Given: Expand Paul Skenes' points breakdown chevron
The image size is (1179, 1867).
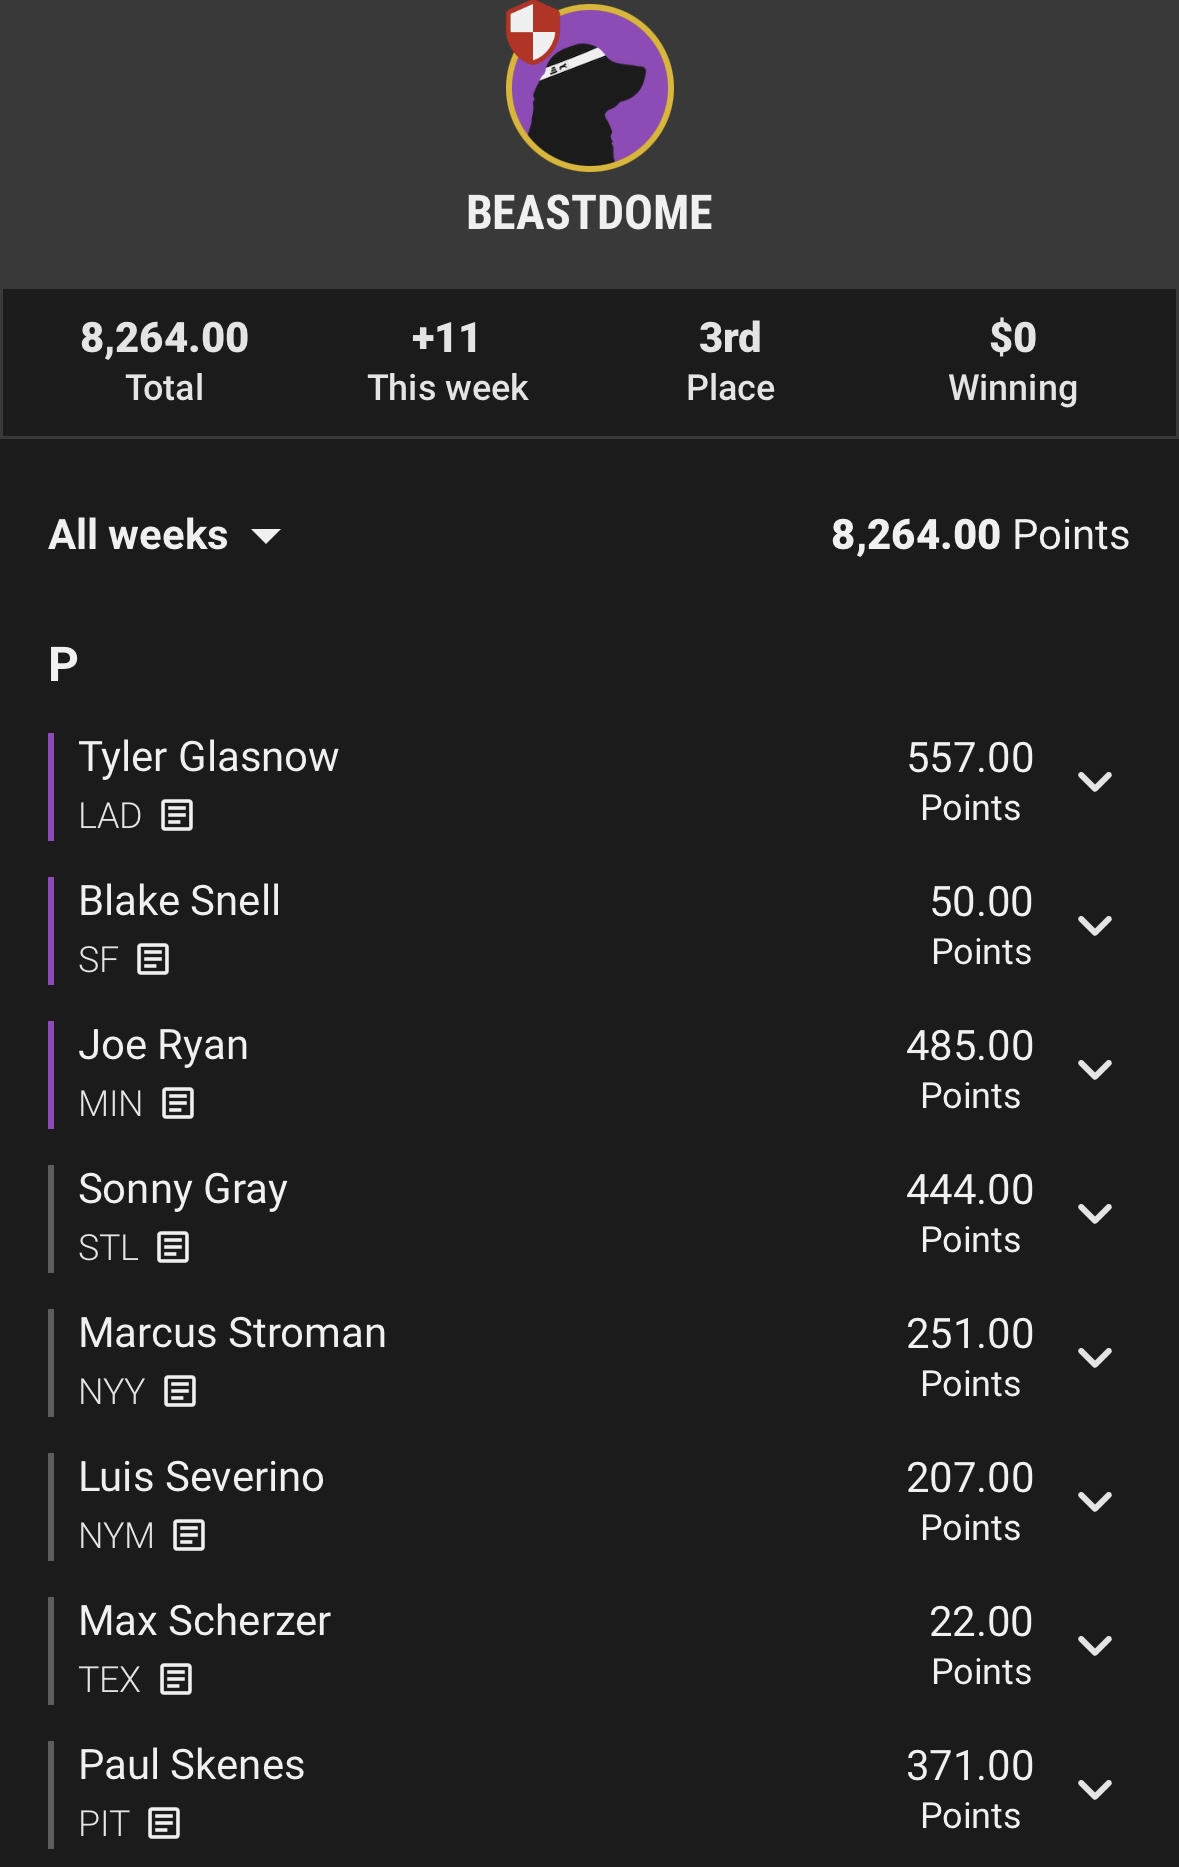Looking at the screenshot, I should point(1095,1790).
